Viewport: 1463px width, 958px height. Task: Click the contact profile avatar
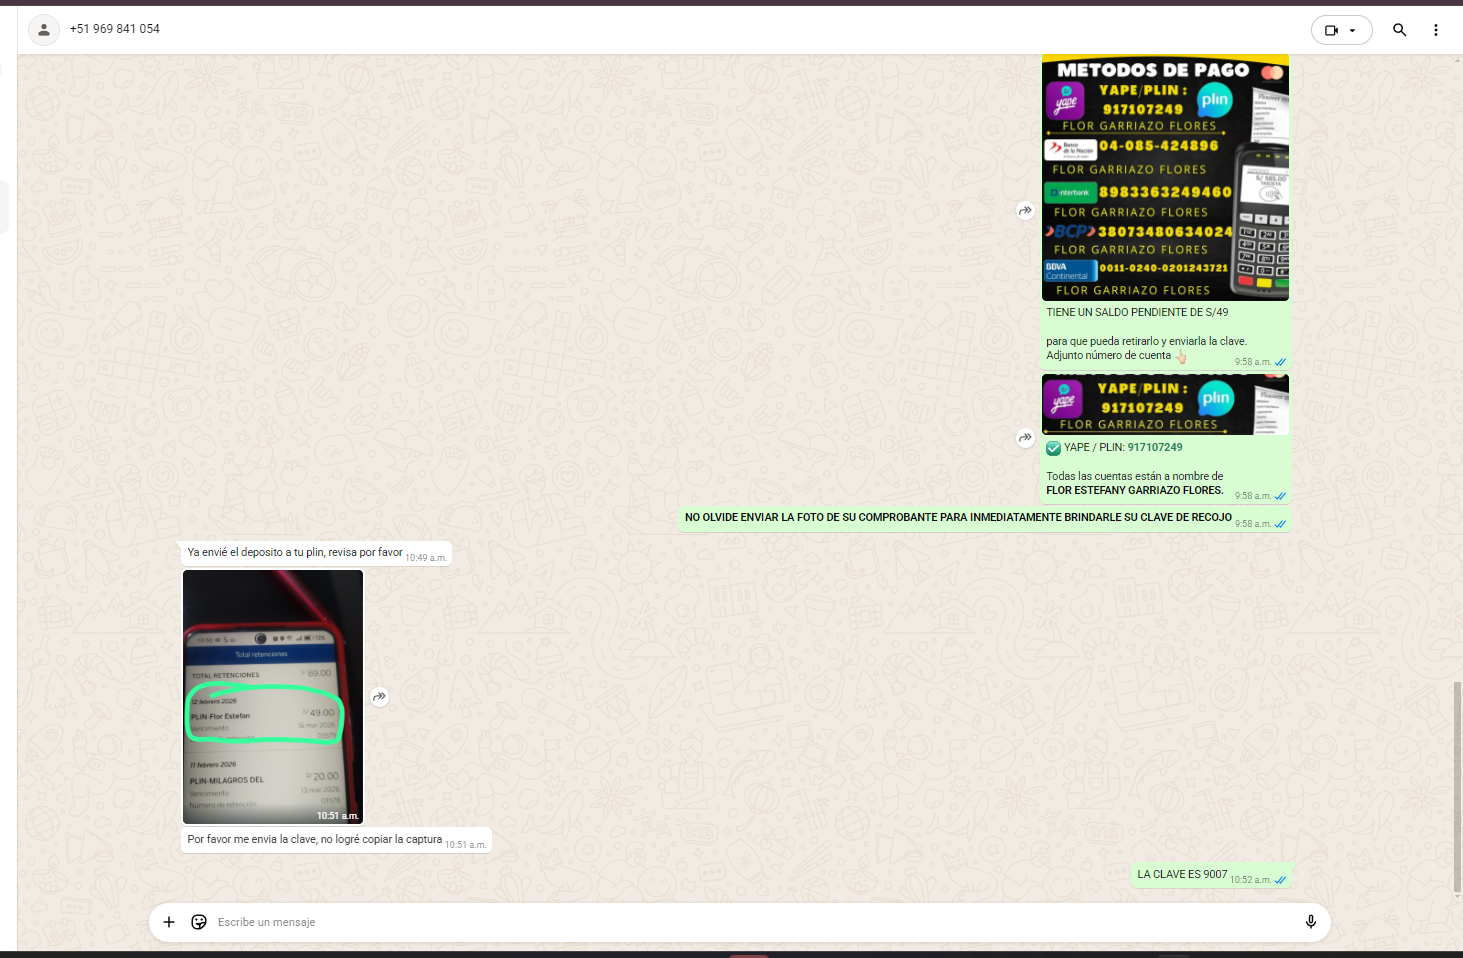(44, 30)
